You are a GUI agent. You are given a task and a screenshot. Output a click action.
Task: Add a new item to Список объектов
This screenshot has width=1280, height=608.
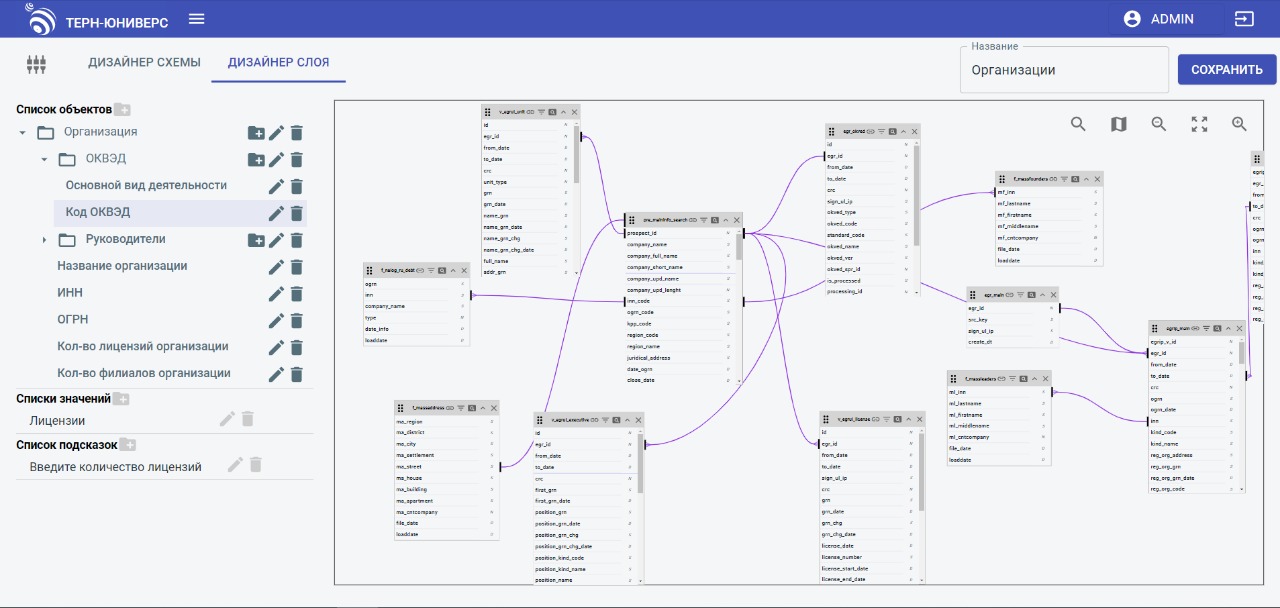pos(122,109)
